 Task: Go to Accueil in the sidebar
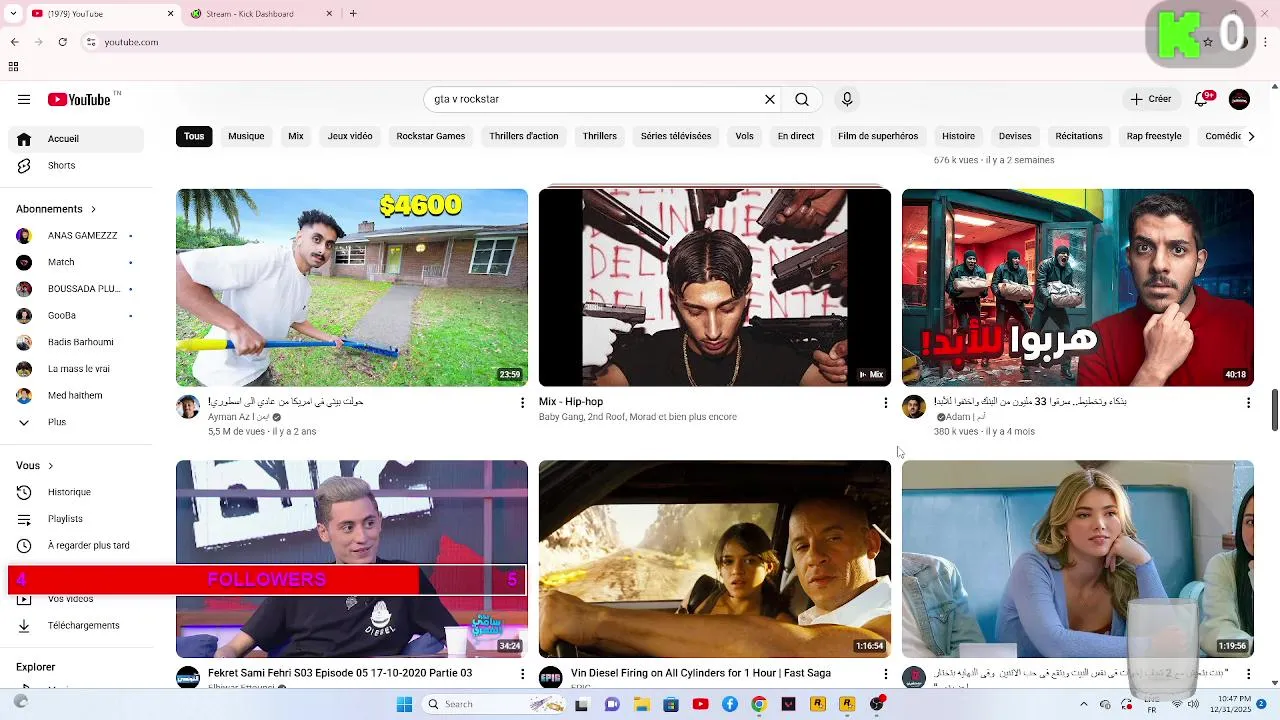pos(76,139)
